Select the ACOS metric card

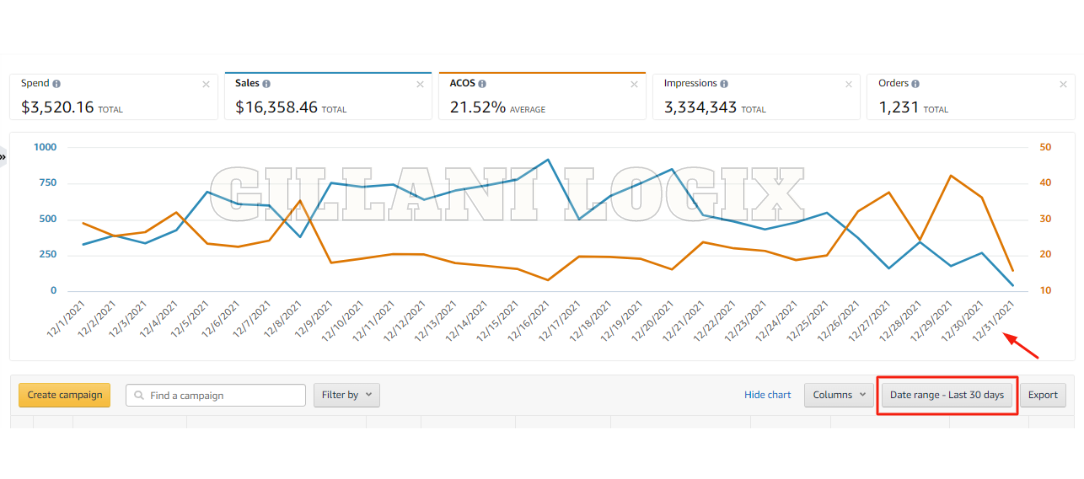[x=540, y=96]
